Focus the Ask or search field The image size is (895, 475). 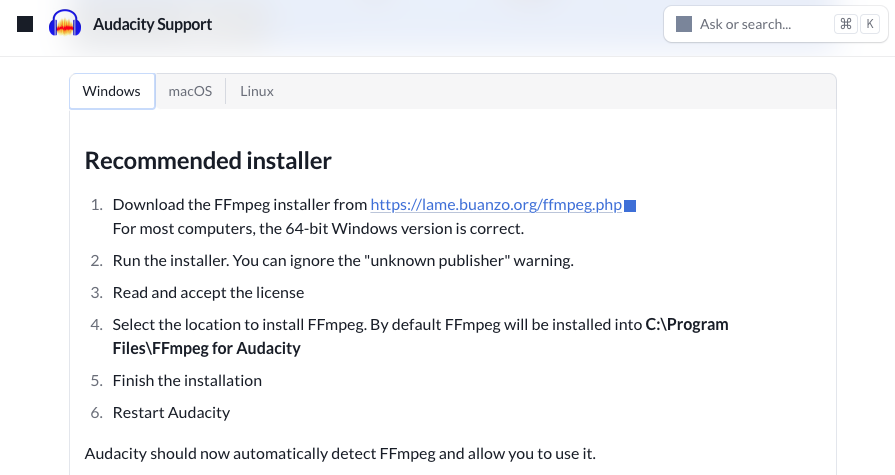coord(776,24)
